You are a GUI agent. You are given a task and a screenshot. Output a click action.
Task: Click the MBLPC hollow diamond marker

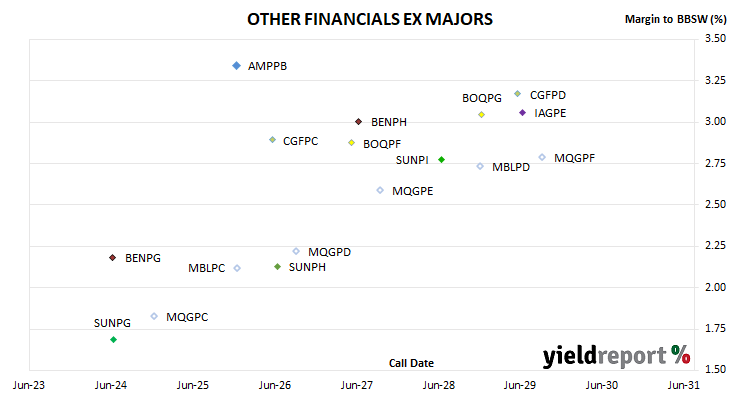click(x=237, y=268)
